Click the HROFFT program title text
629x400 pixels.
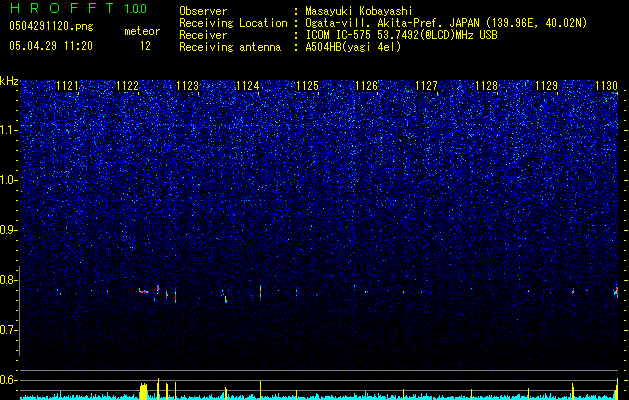pyautogui.click(x=62, y=8)
